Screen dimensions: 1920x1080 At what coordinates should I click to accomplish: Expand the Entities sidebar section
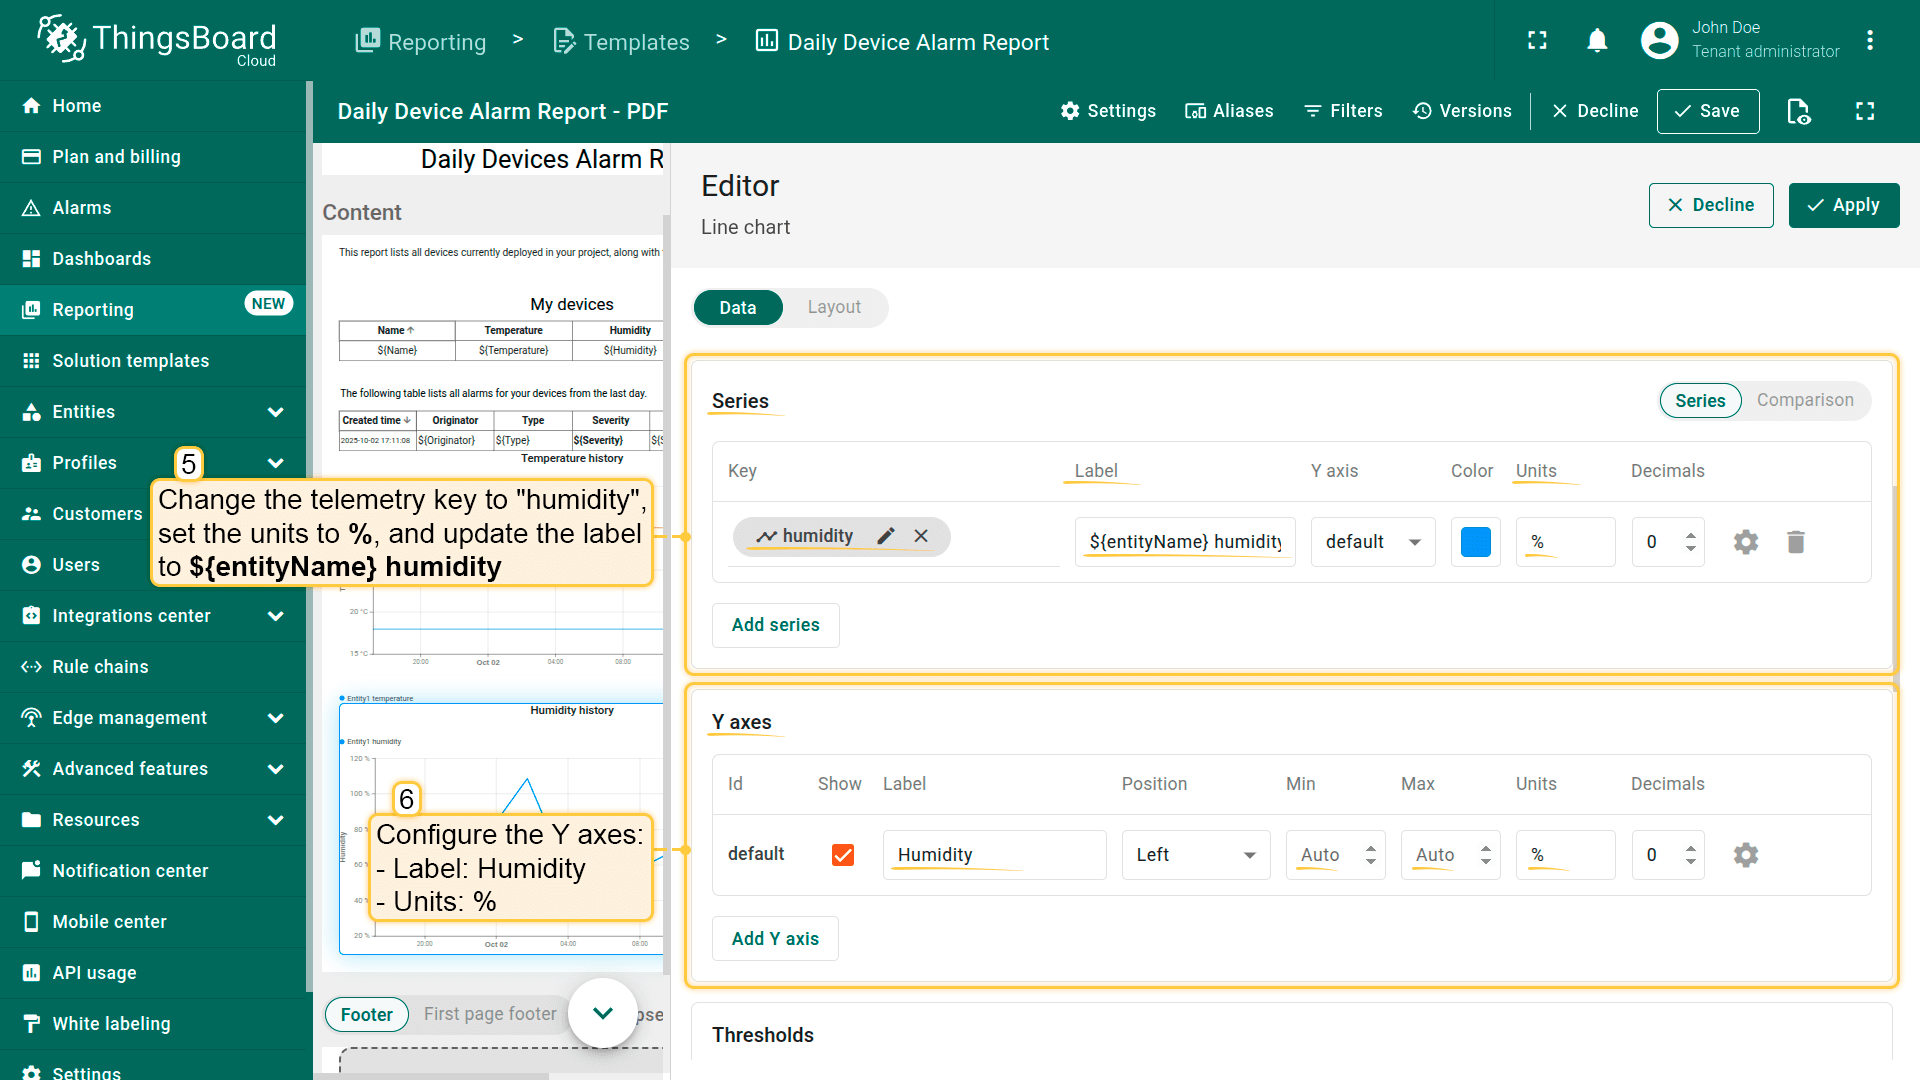tap(275, 412)
